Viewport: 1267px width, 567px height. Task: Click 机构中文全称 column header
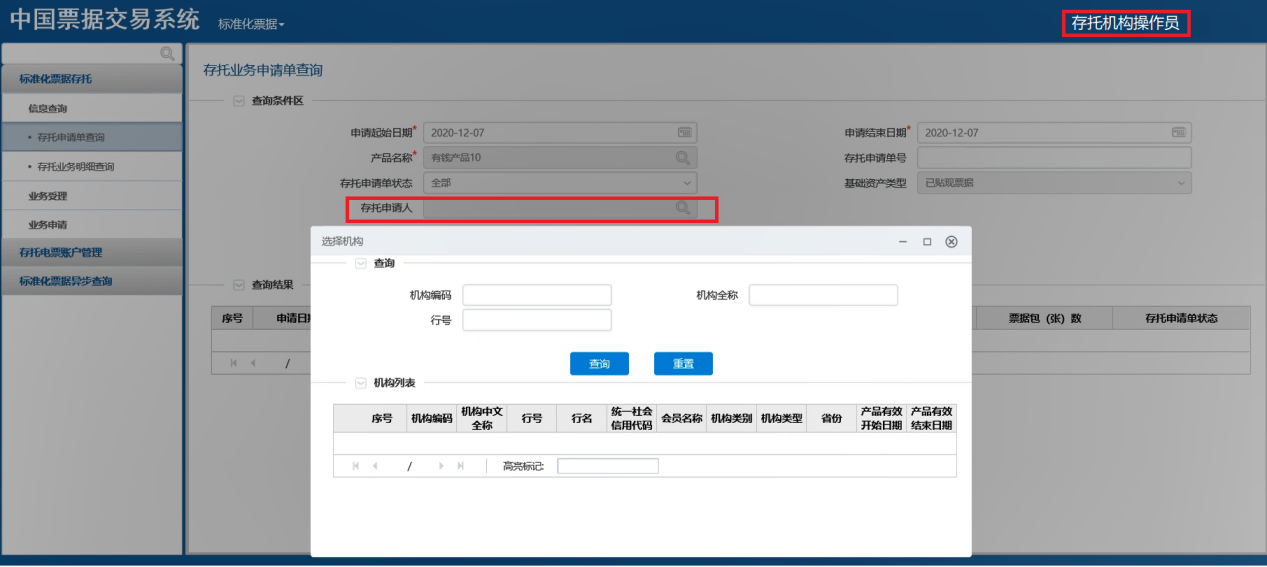pyautogui.click(x=482, y=418)
